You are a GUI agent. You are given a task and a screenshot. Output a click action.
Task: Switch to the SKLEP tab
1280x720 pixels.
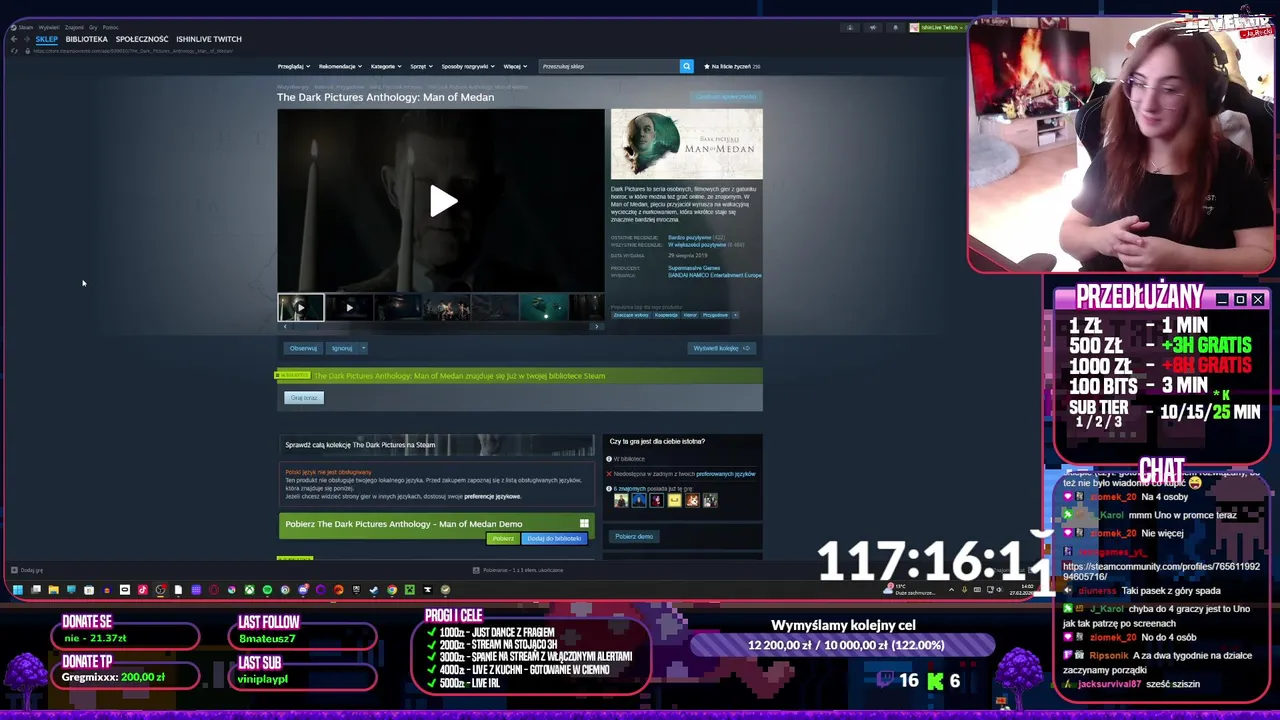click(x=46, y=39)
